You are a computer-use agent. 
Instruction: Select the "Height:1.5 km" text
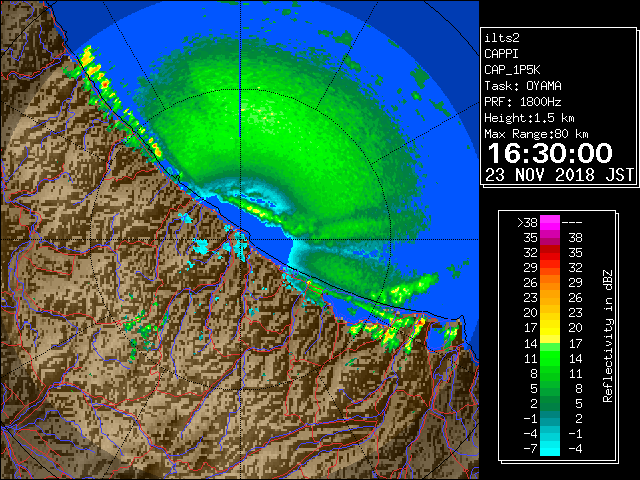pos(529,118)
